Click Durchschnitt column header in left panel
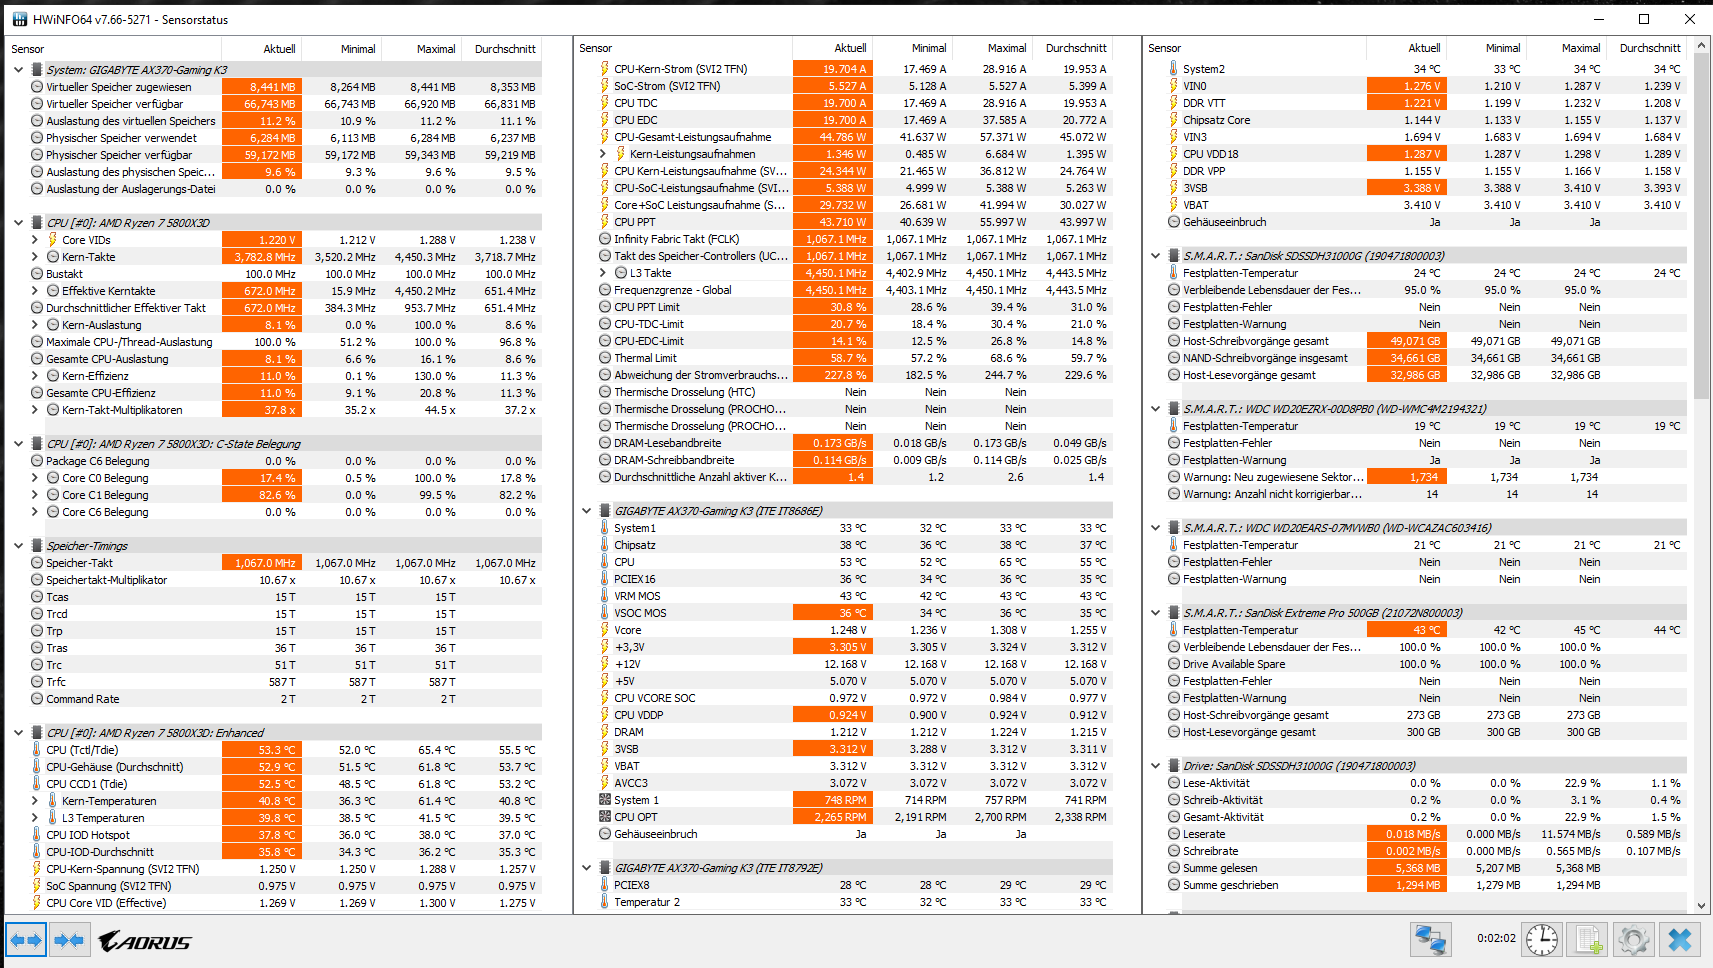Screen dimensions: 1713x968 click(501, 49)
